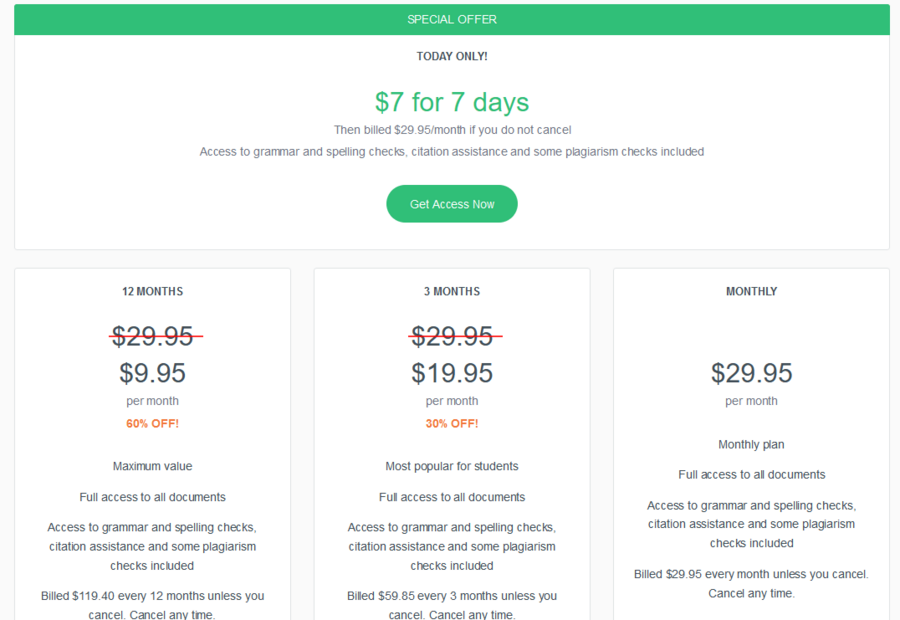Pick the MONTHLY plan heading
The height and width of the screenshot is (620, 900).
click(x=751, y=292)
